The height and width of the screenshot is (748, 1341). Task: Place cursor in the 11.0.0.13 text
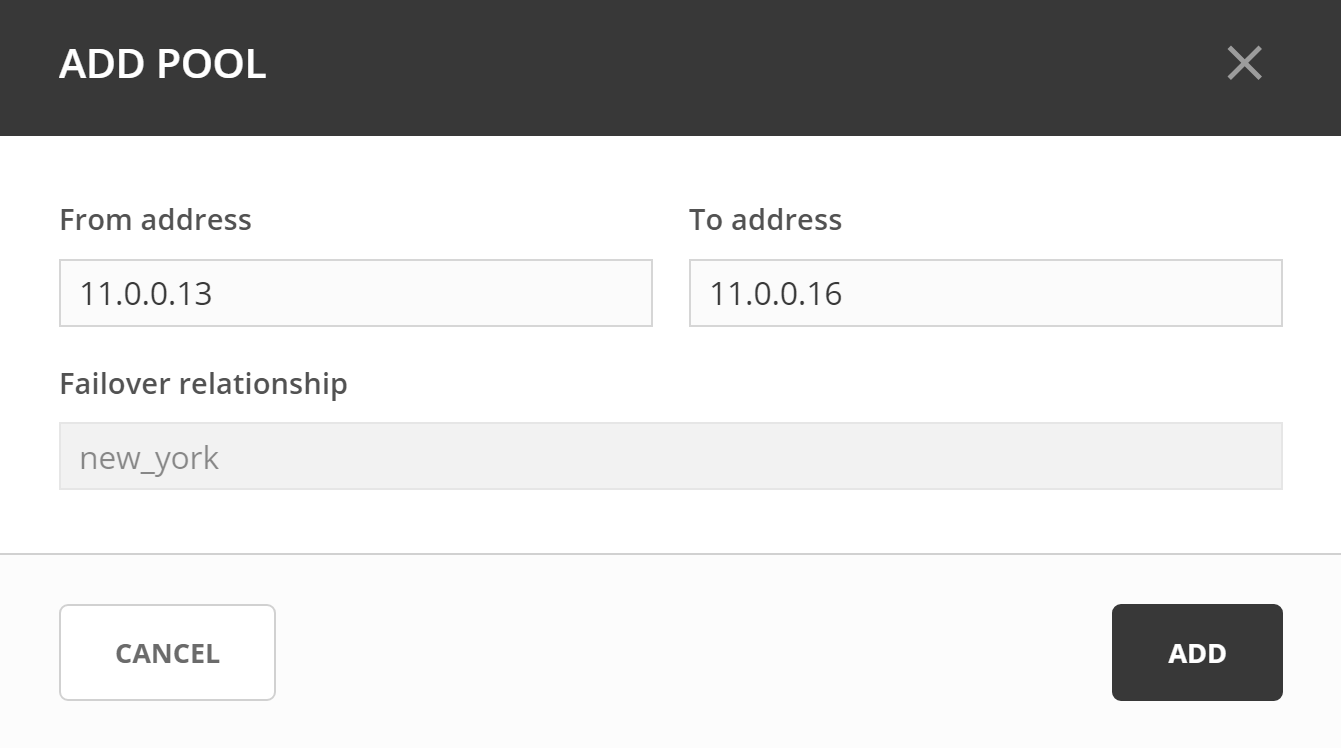click(146, 294)
